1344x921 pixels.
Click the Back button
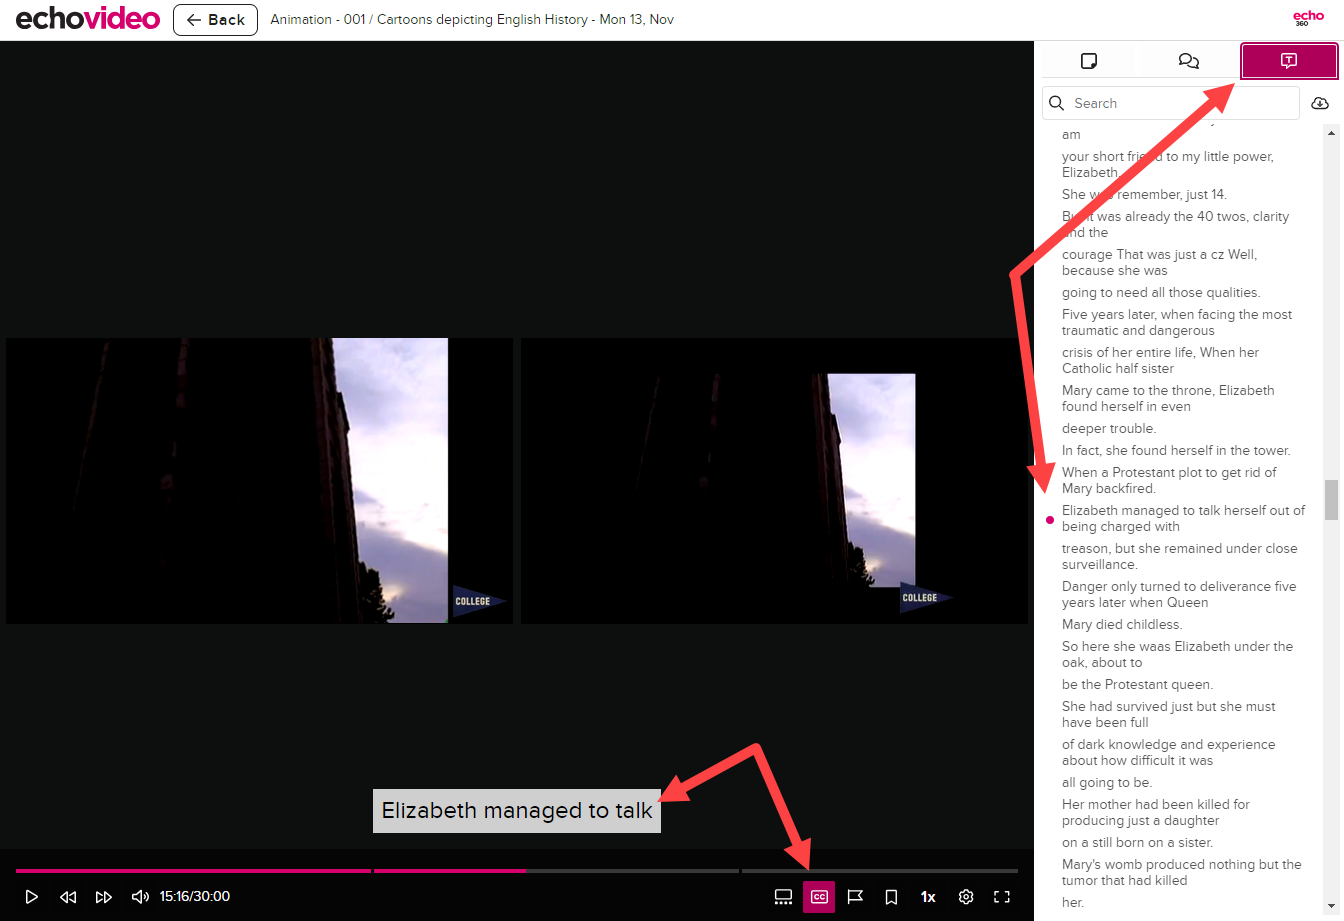(x=215, y=19)
